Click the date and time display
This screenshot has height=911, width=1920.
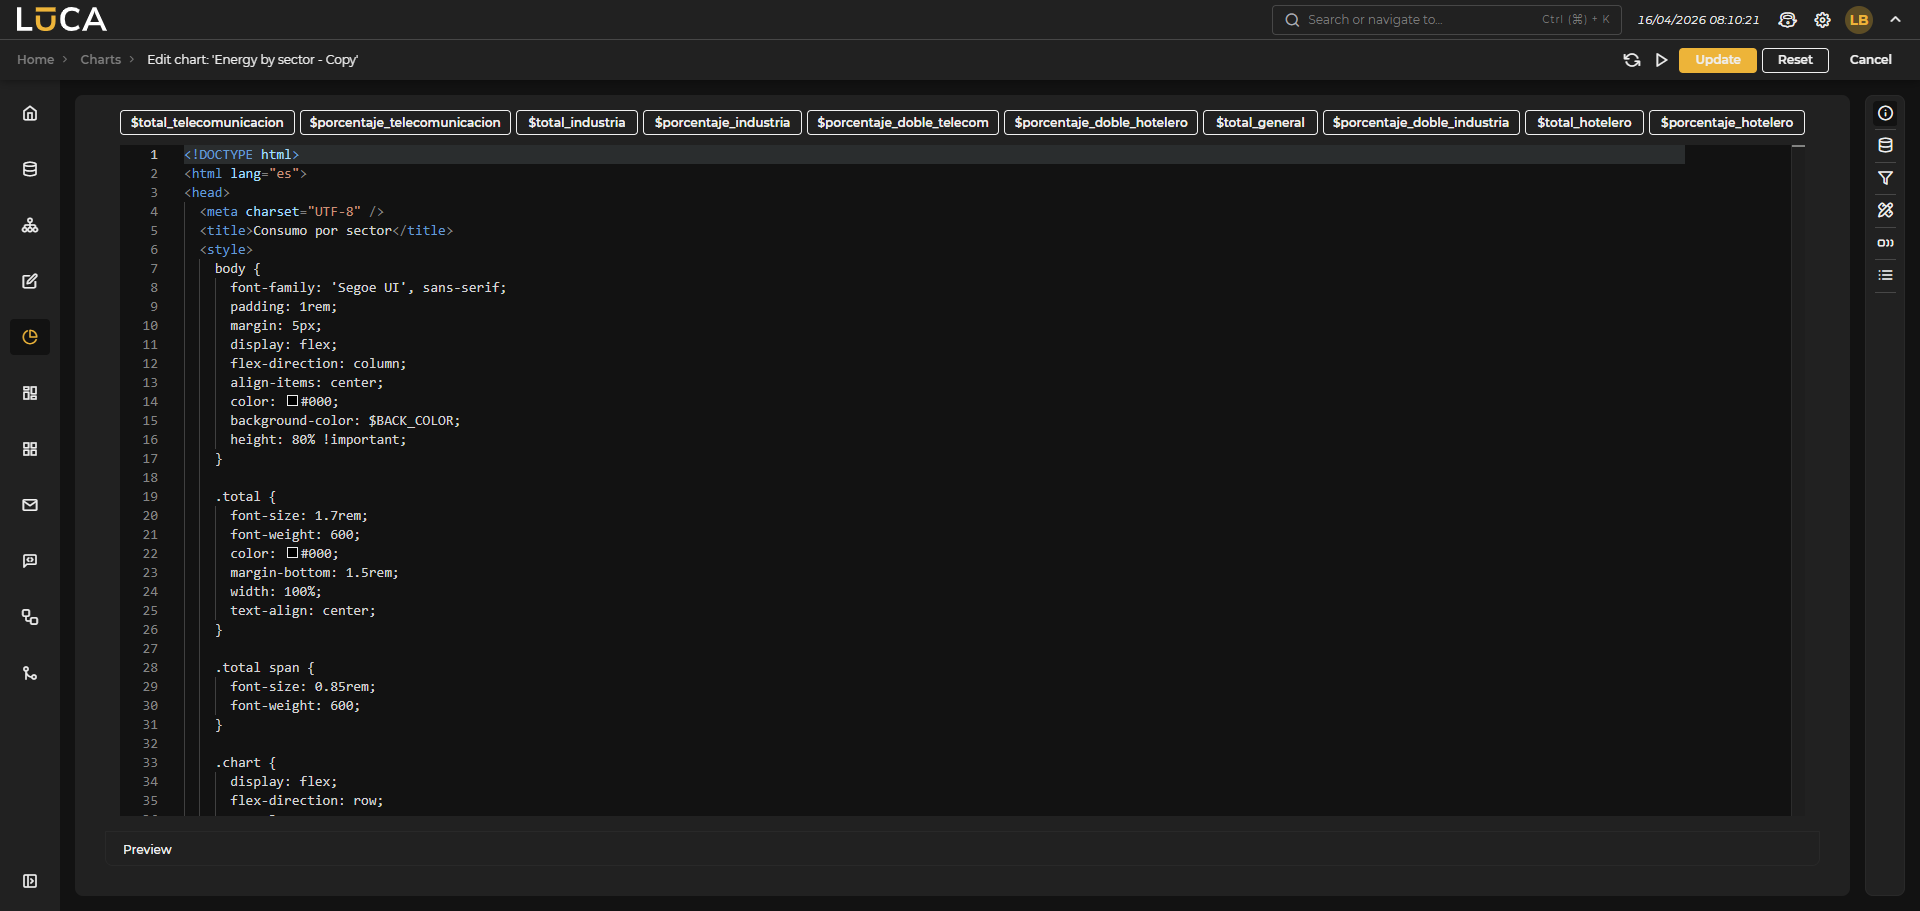(x=1698, y=20)
